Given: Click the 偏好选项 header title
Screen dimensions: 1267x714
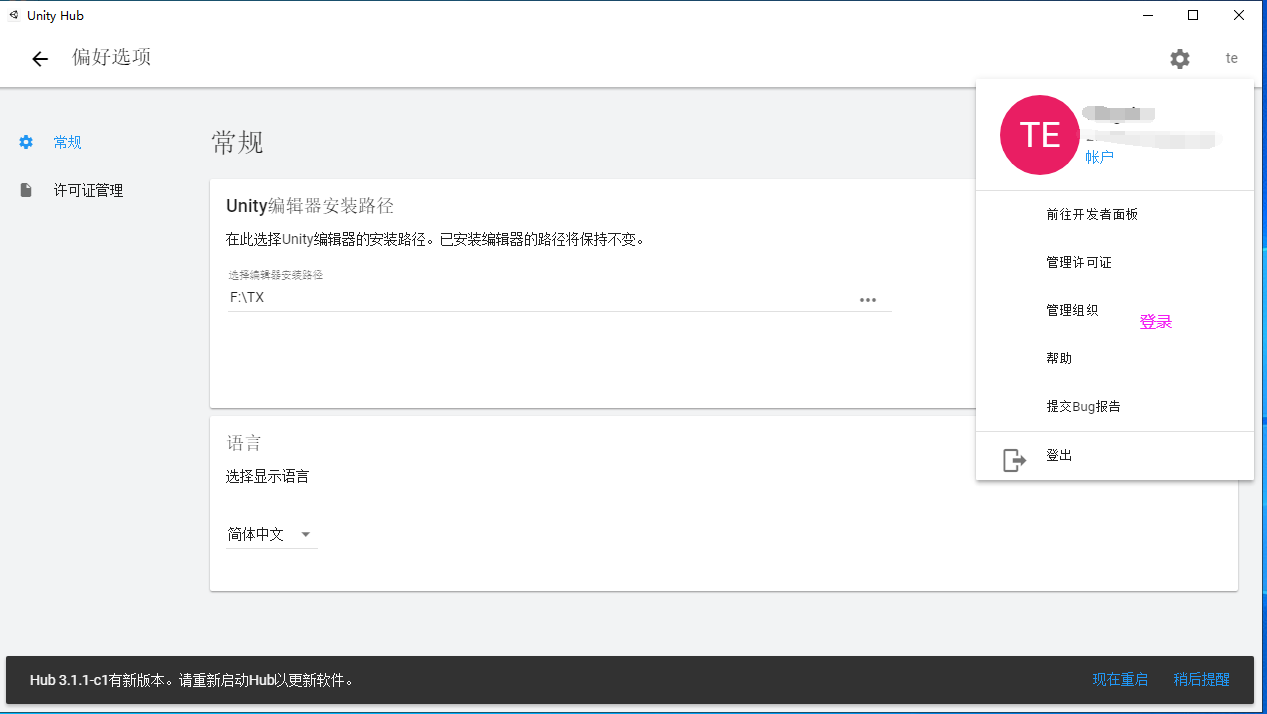Looking at the screenshot, I should coord(111,57).
